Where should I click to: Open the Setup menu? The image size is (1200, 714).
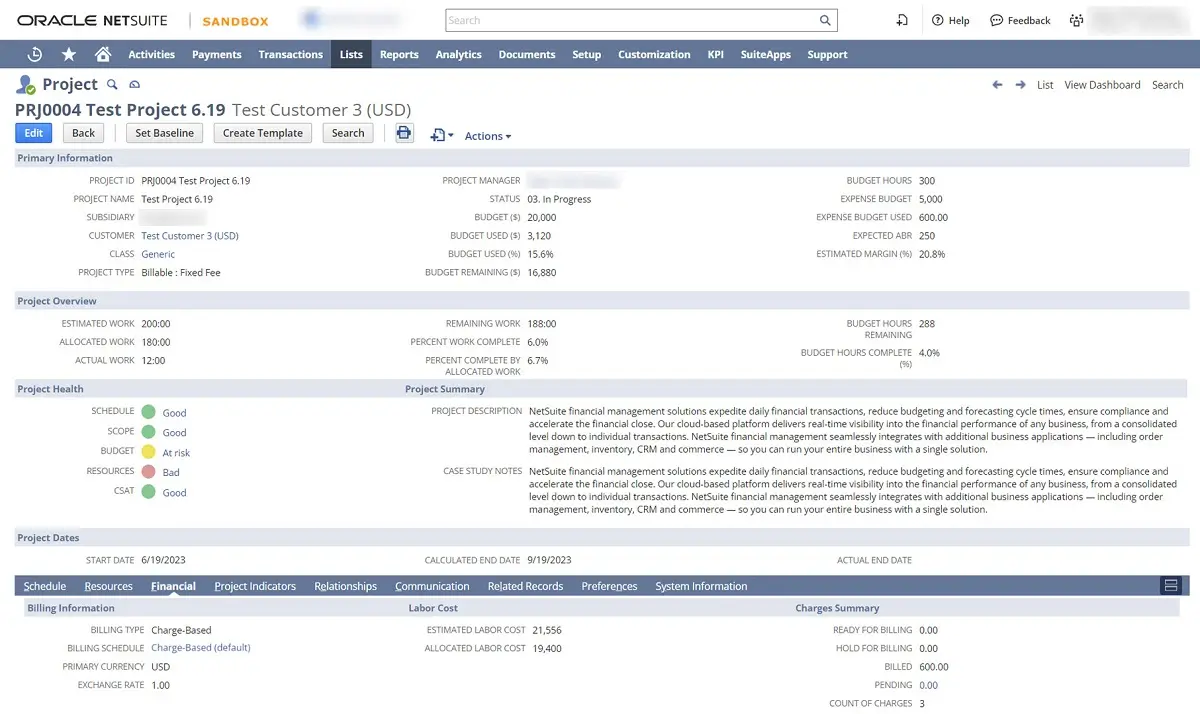click(x=587, y=54)
